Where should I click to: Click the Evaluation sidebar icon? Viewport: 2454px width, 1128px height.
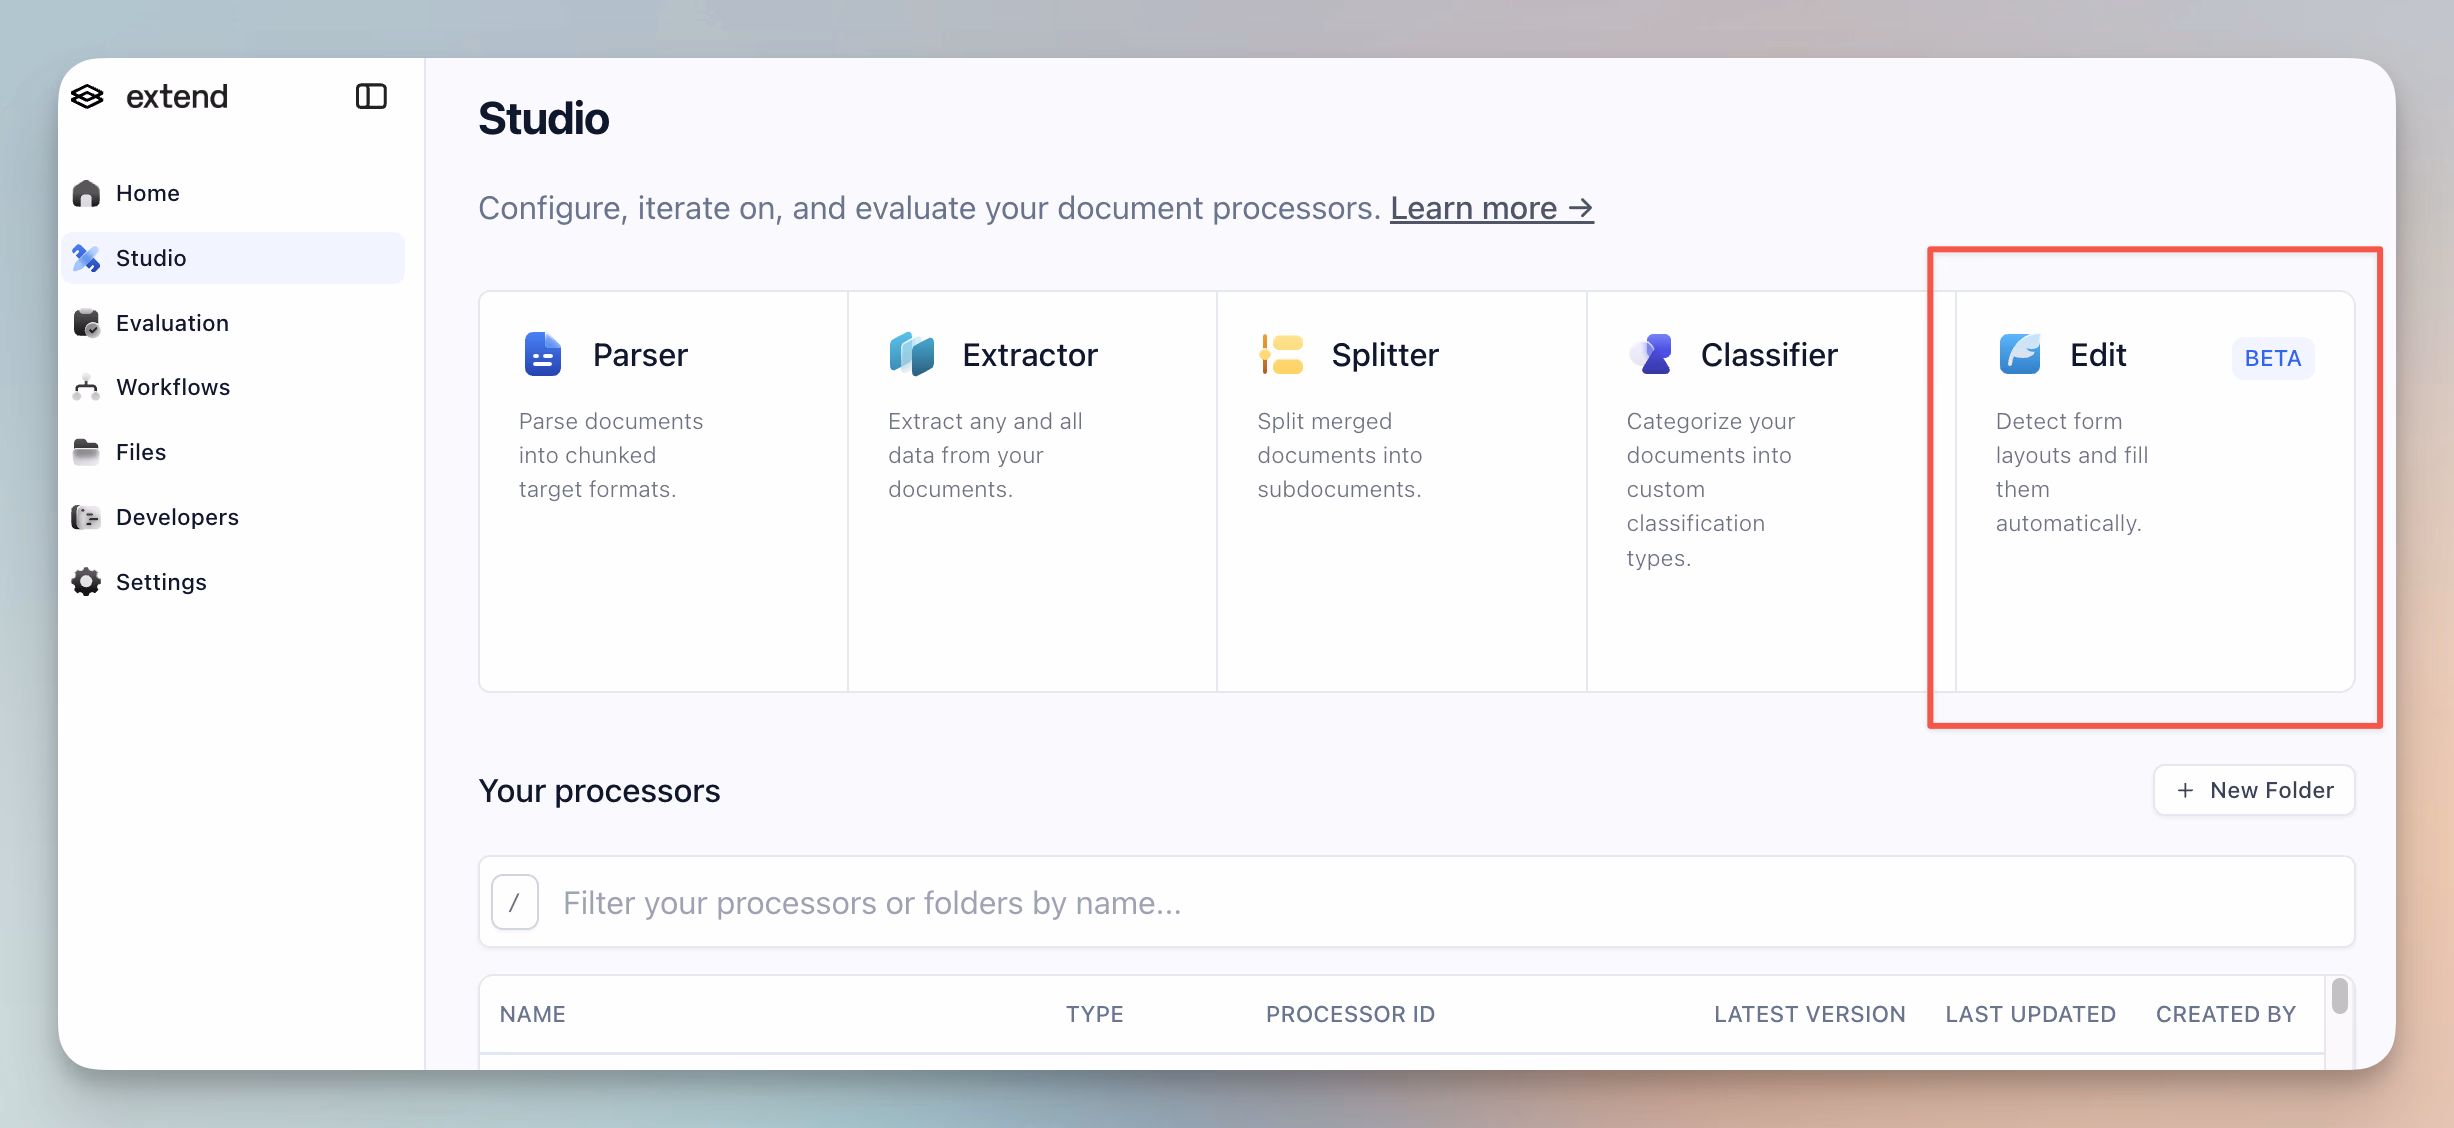click(87, 323)
